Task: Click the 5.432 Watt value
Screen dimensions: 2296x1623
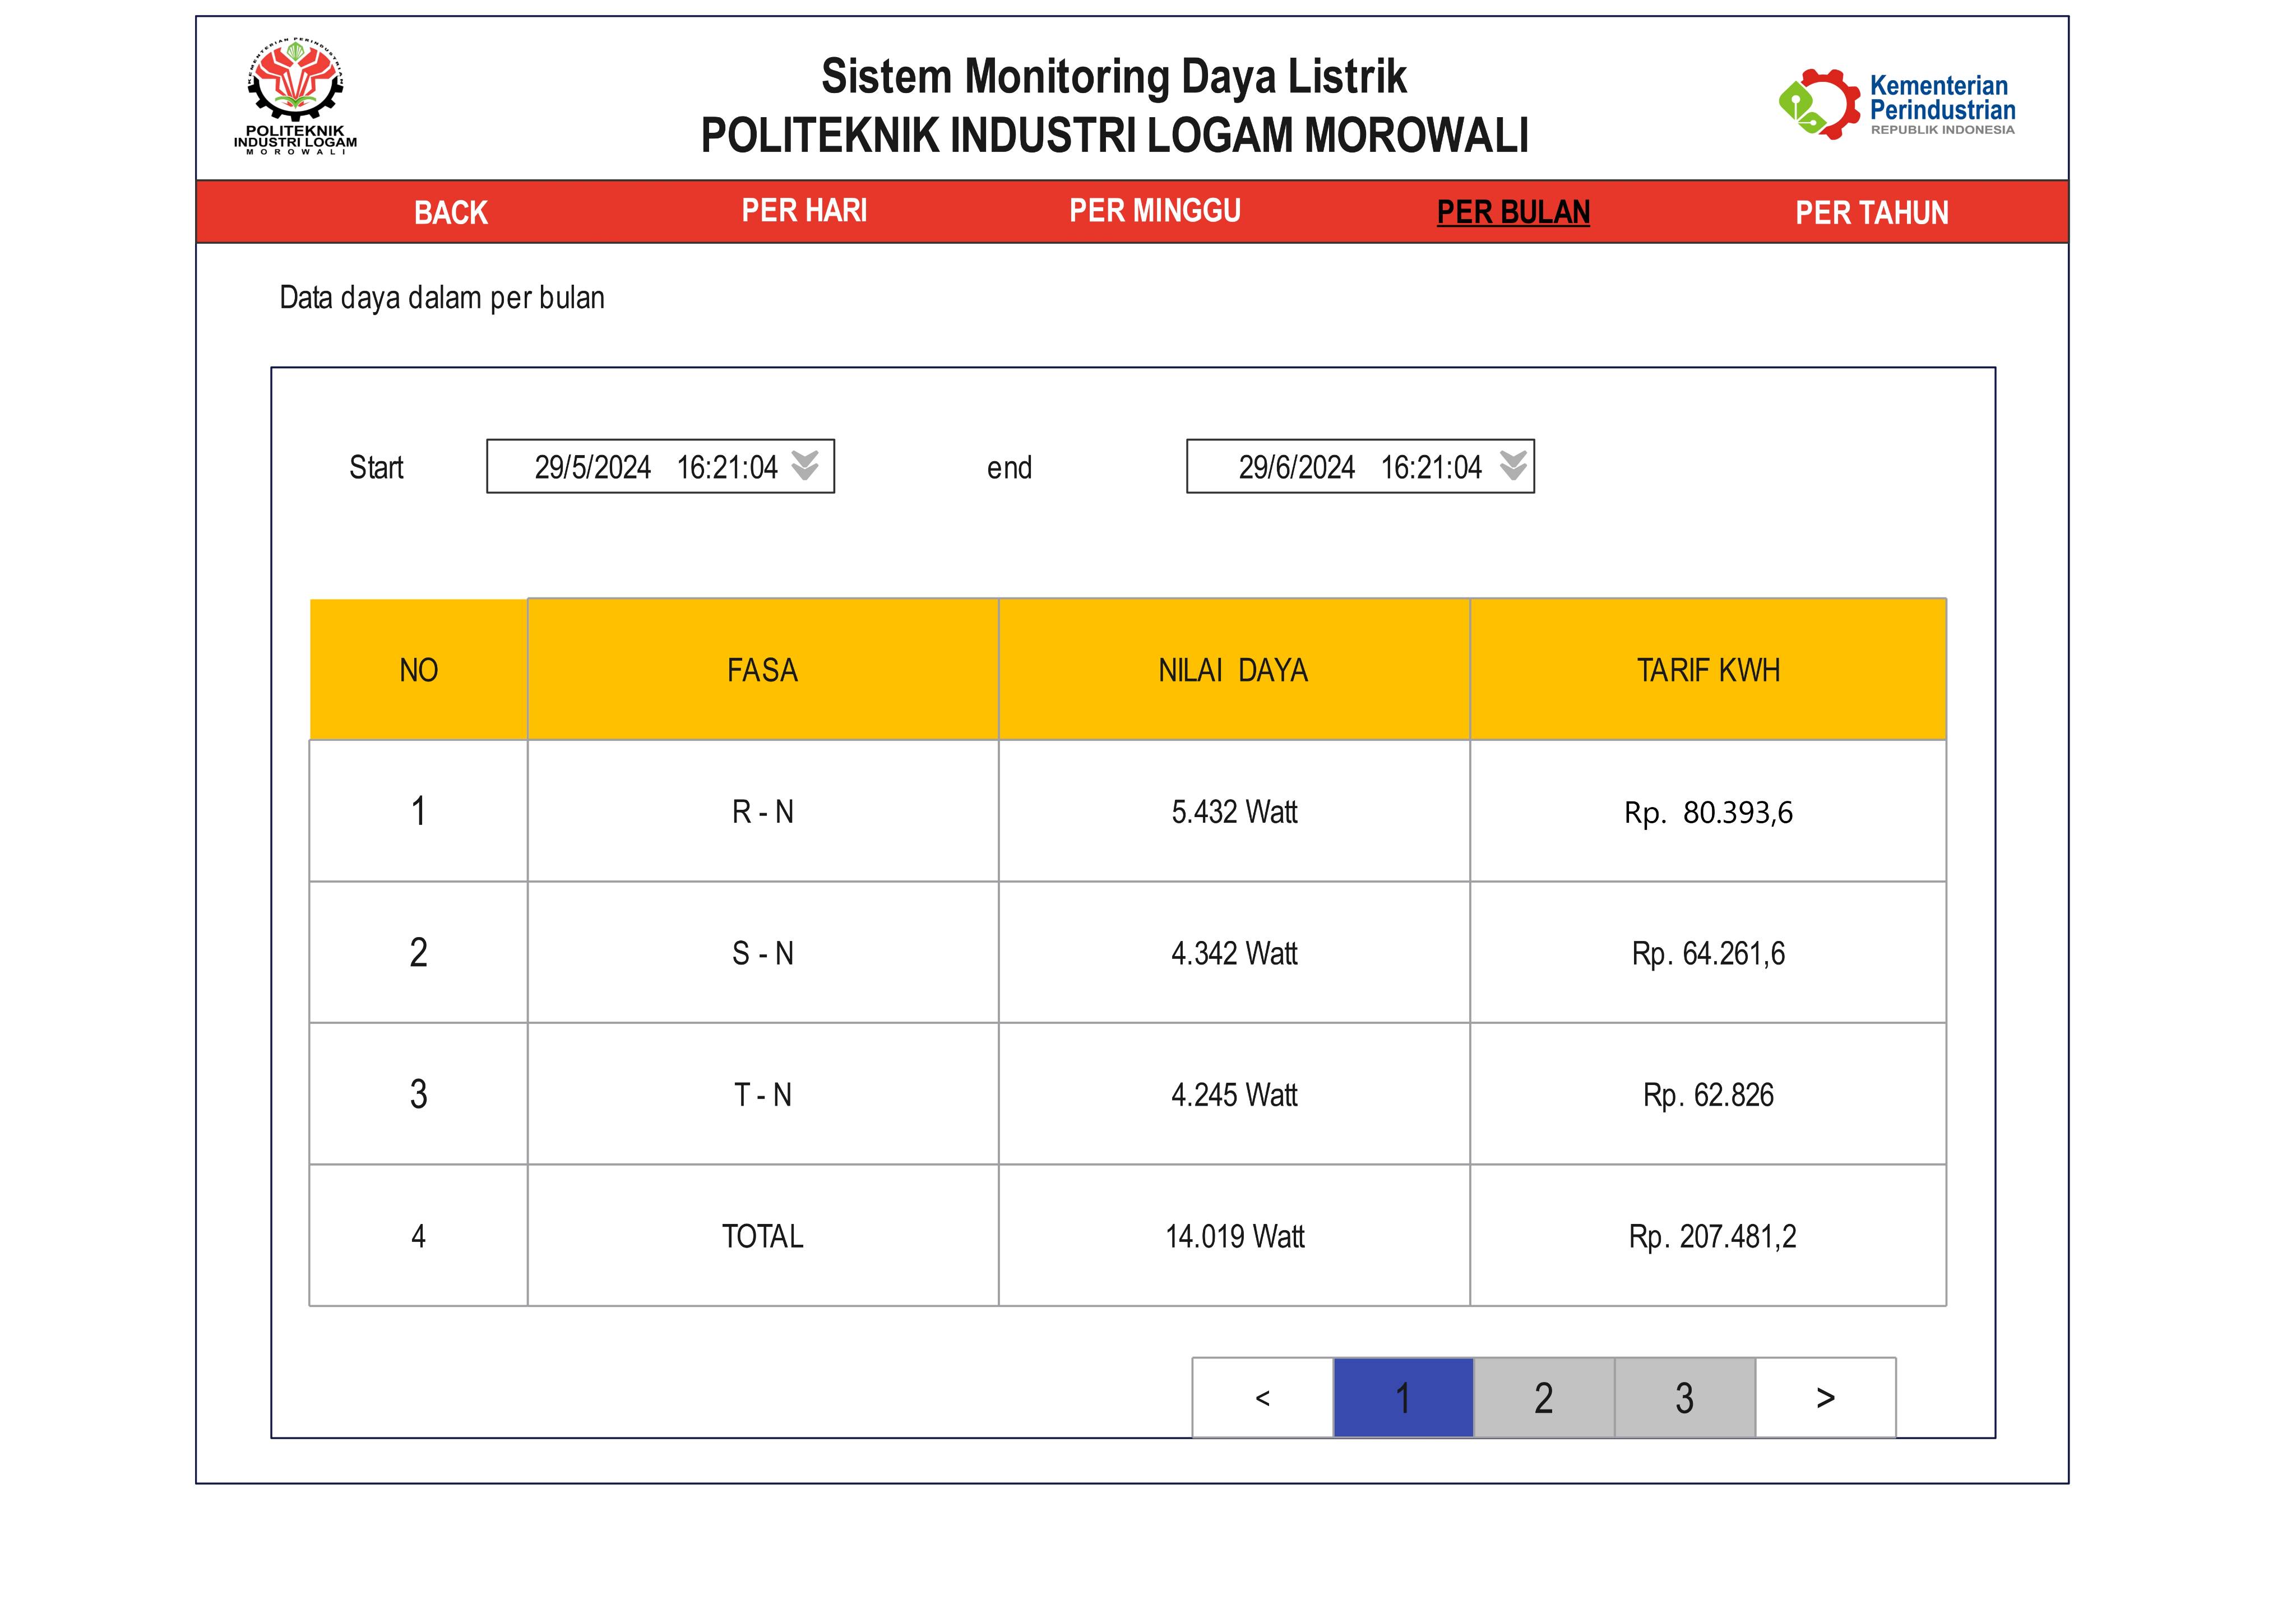Action: (x=1234, y=812)
